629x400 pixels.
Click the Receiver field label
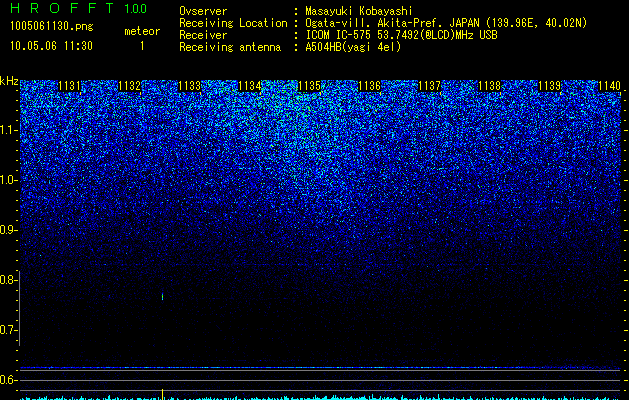tap(203, 35)
